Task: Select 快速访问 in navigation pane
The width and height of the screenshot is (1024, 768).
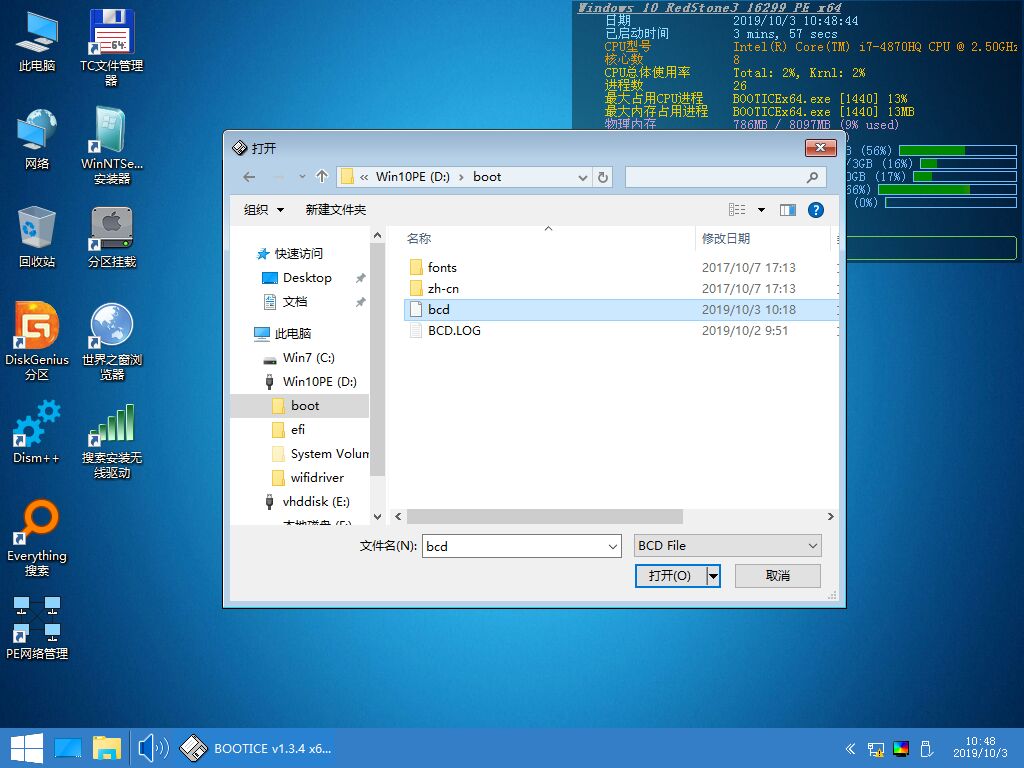Action: coord(298,253)
